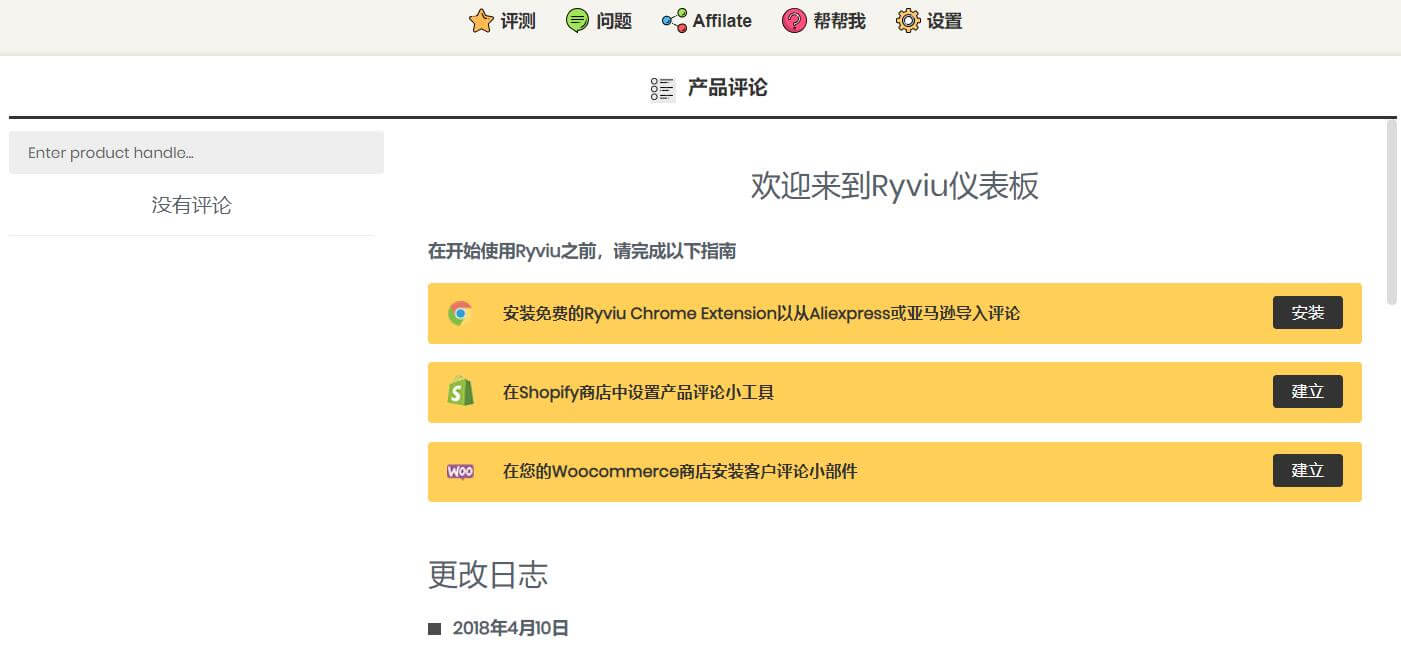Click the green speech bubble 问题 icon
The height and width of the screenshot is (645, 1401).
click(577, 21)
